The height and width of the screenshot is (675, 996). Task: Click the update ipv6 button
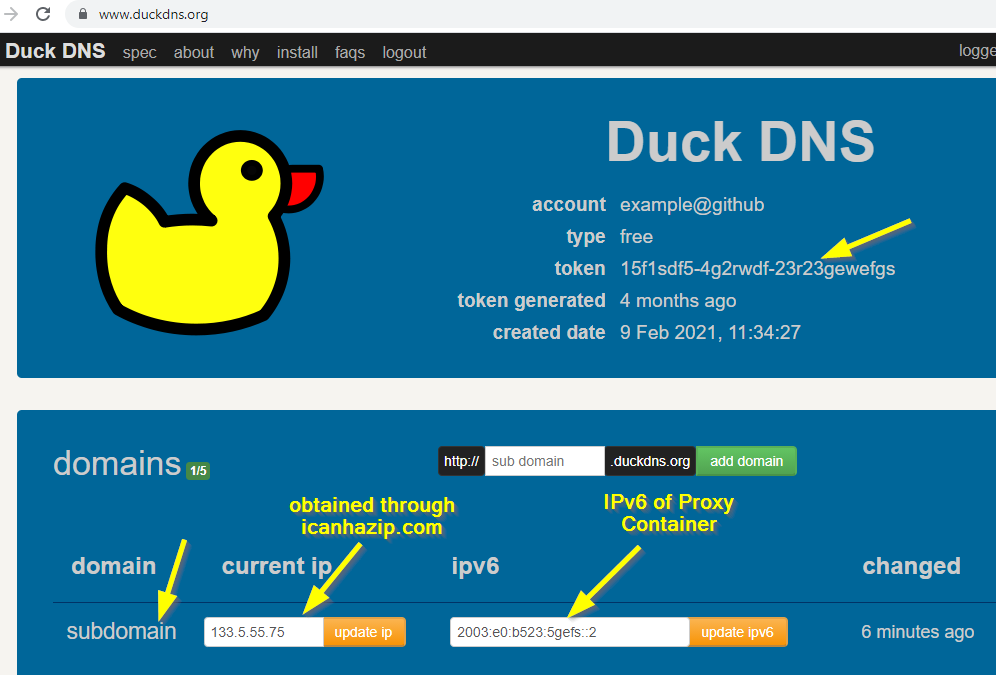pos(737,632)
